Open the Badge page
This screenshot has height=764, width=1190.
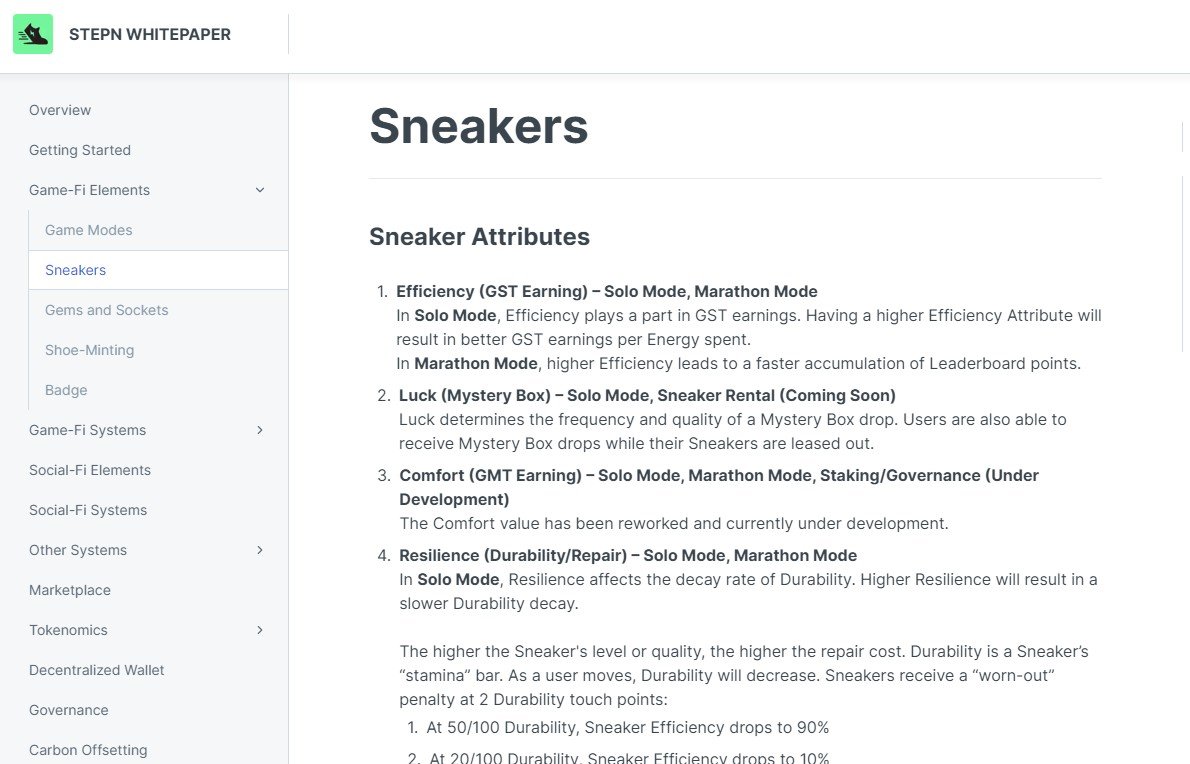pos(66,390)
